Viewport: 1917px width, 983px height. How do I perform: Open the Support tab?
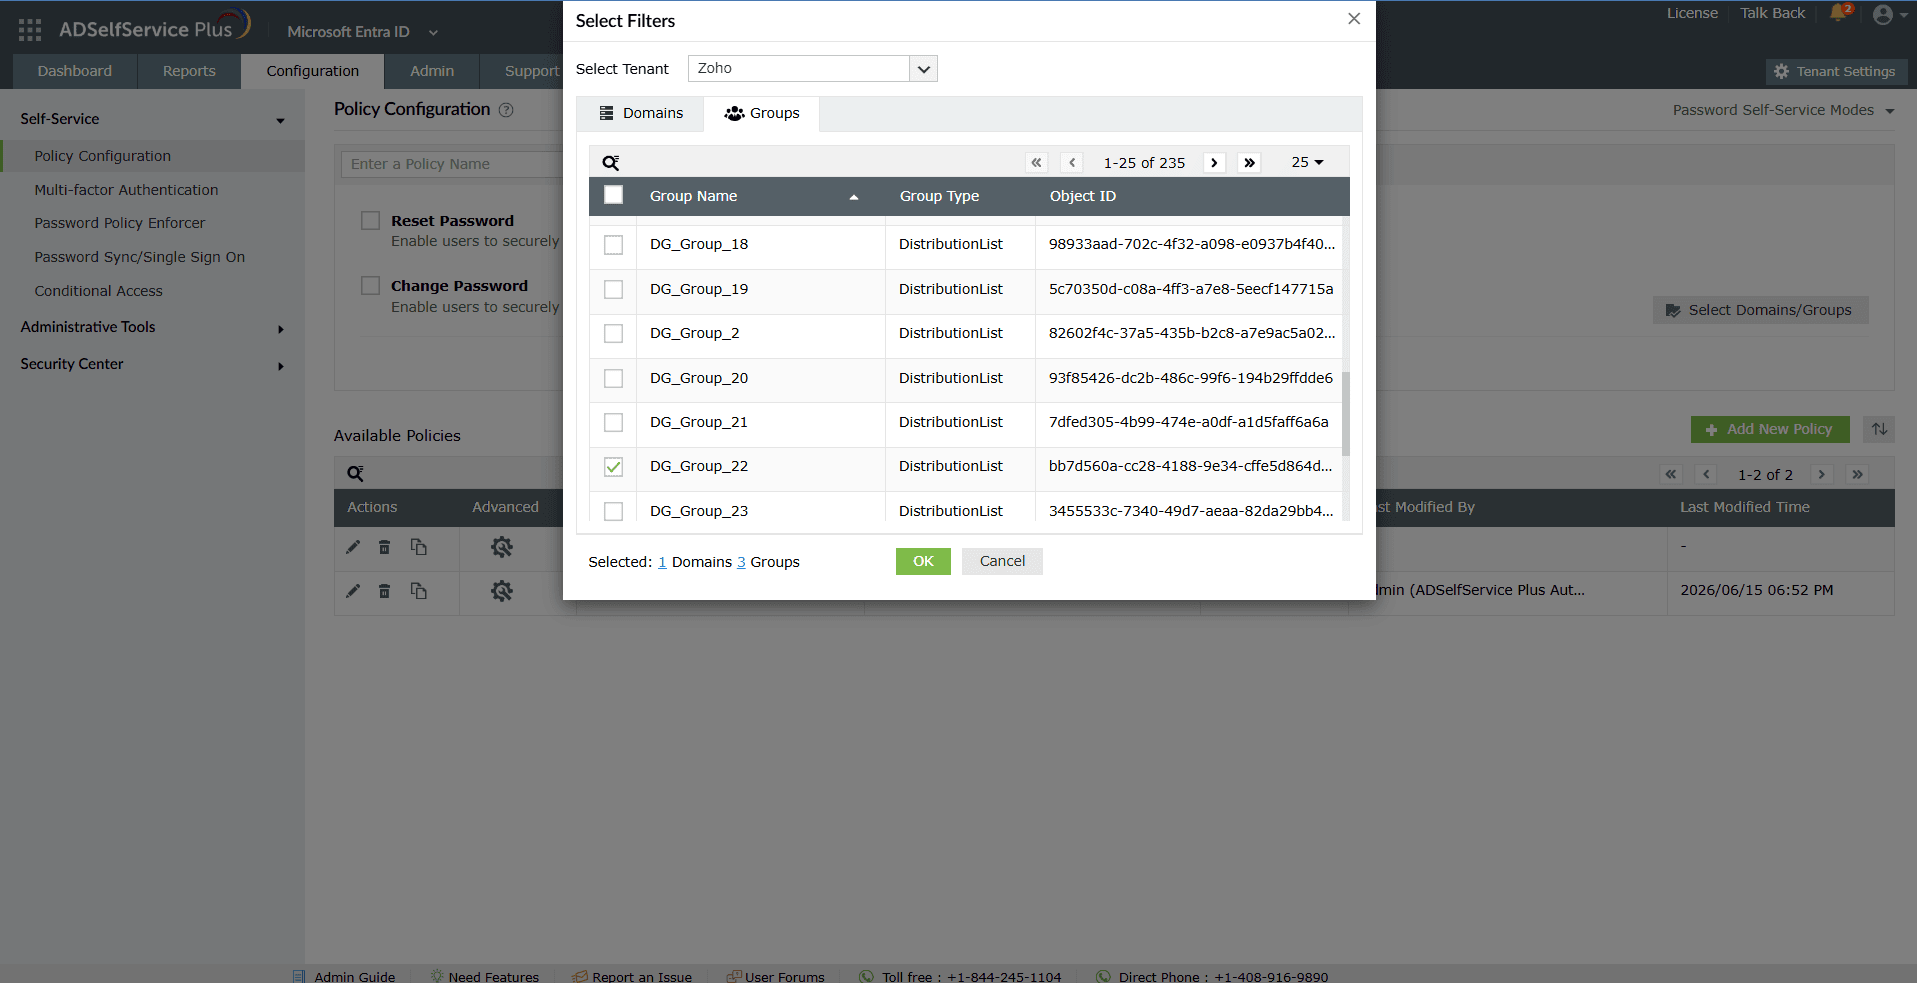coord(531,71)
